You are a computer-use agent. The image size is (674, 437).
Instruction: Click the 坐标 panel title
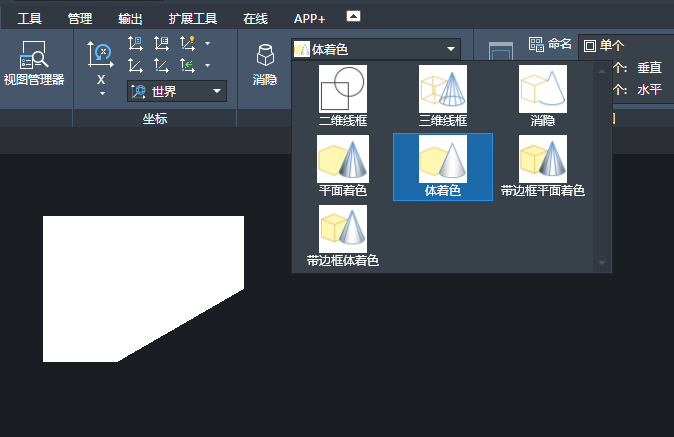click(x=155, y=119)
